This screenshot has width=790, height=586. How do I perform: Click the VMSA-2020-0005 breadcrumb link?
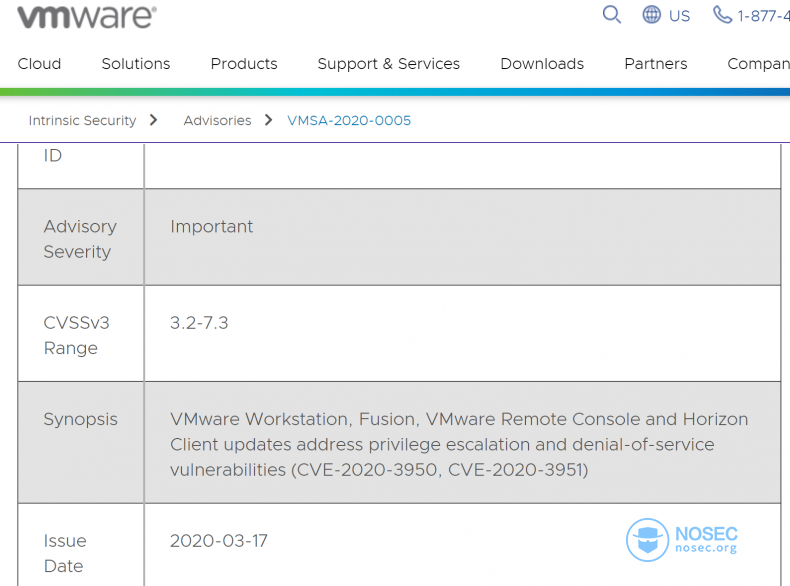click(349, 121)
